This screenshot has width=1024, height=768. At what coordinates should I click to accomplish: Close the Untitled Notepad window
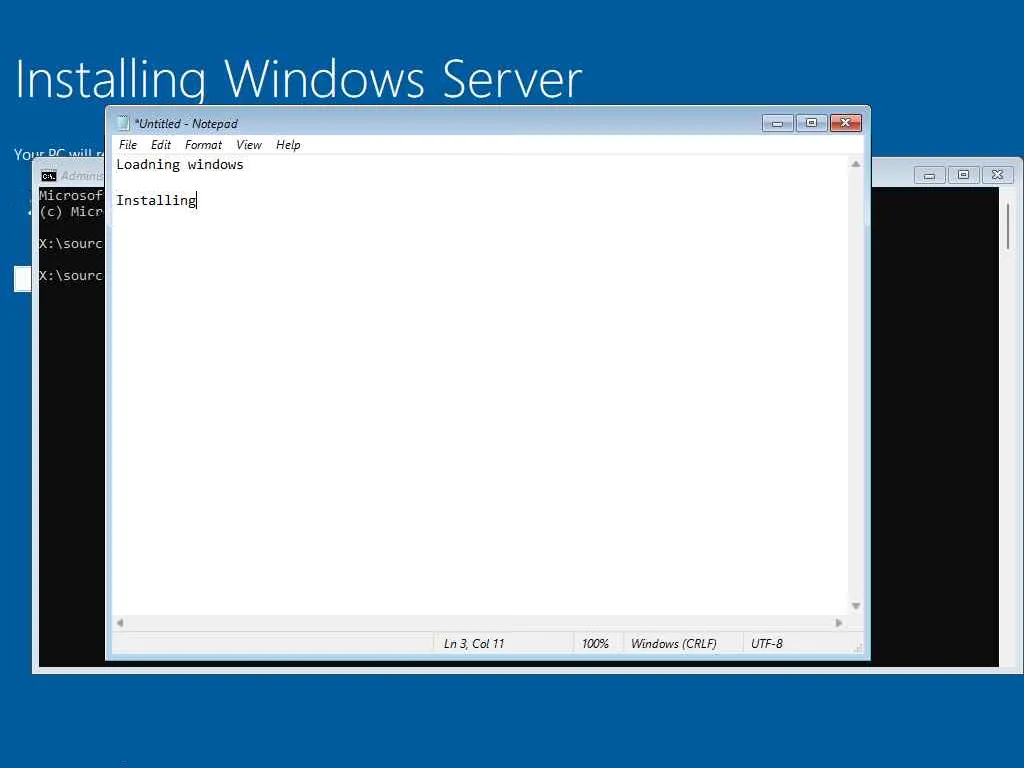pos(846,123)
